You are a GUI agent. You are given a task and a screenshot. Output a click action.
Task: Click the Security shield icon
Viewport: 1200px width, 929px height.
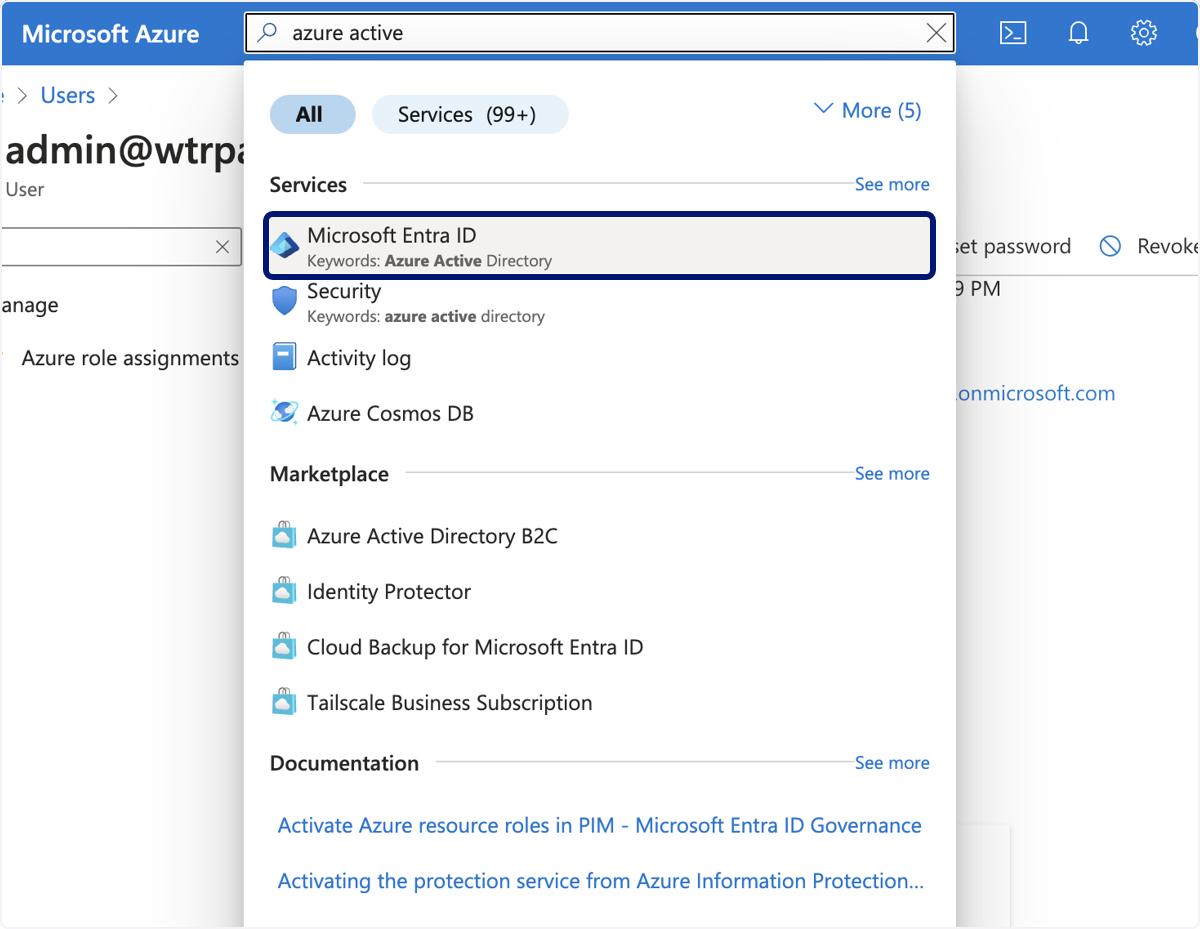tap(285, 301)
